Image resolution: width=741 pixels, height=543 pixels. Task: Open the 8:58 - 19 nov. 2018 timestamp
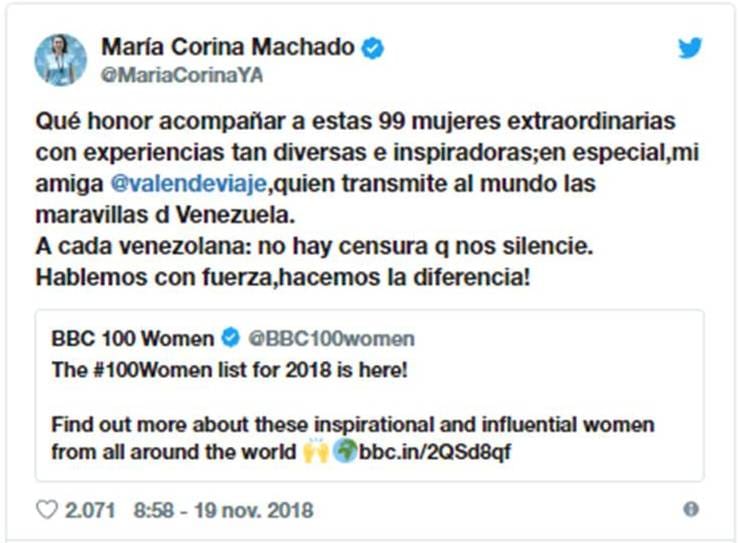[223, 510]
